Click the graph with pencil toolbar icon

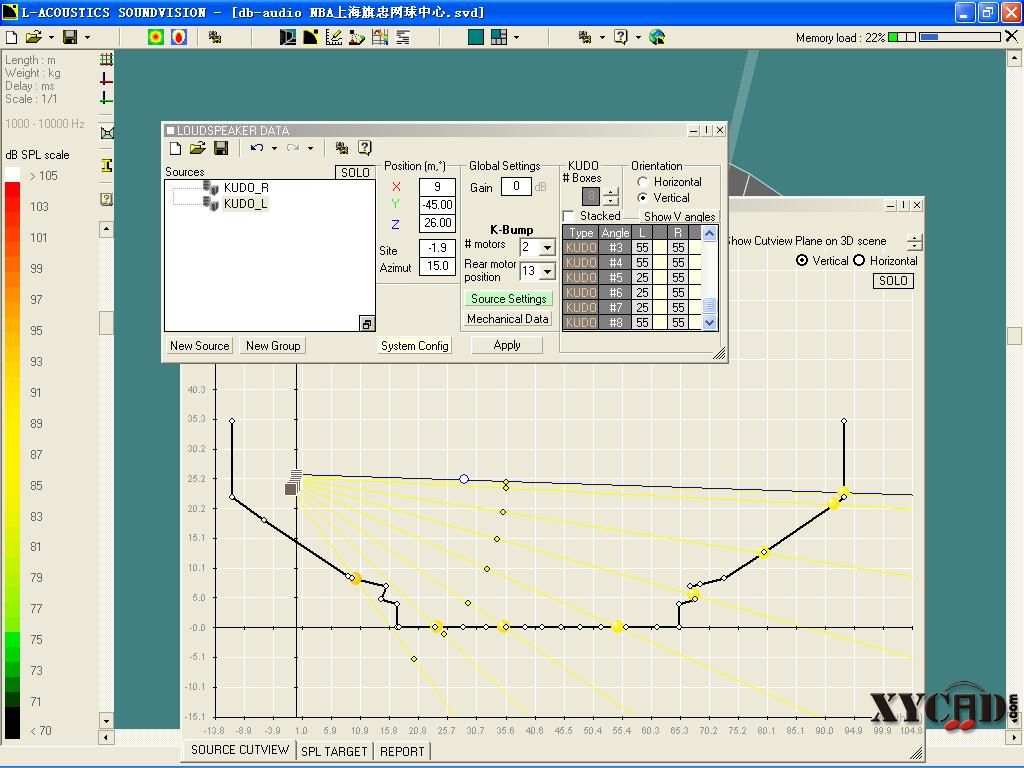[334, 37]
